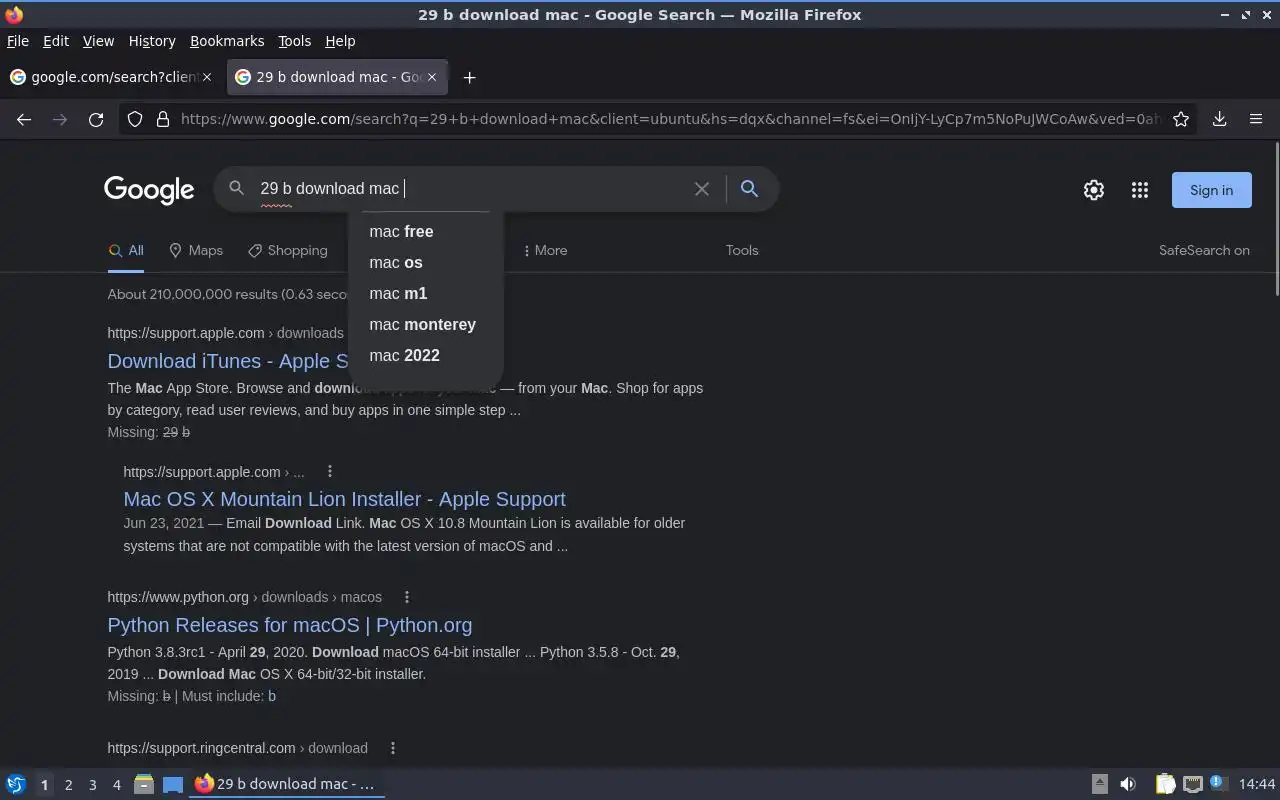Open the file manager in taskbar
Image resolution: width=1280 pixels, height=800 pixels.
click(x=143, y=784)
